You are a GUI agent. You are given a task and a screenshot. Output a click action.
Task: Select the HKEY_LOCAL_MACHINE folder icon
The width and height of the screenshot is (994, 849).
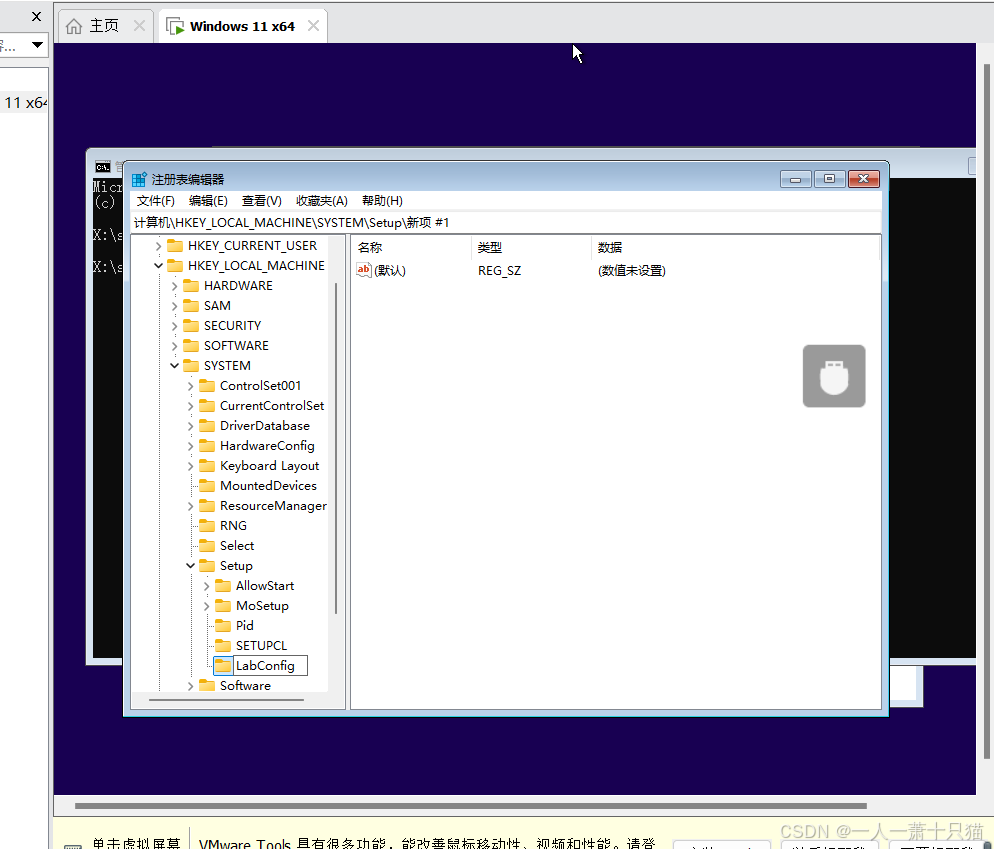coord(175,265)
